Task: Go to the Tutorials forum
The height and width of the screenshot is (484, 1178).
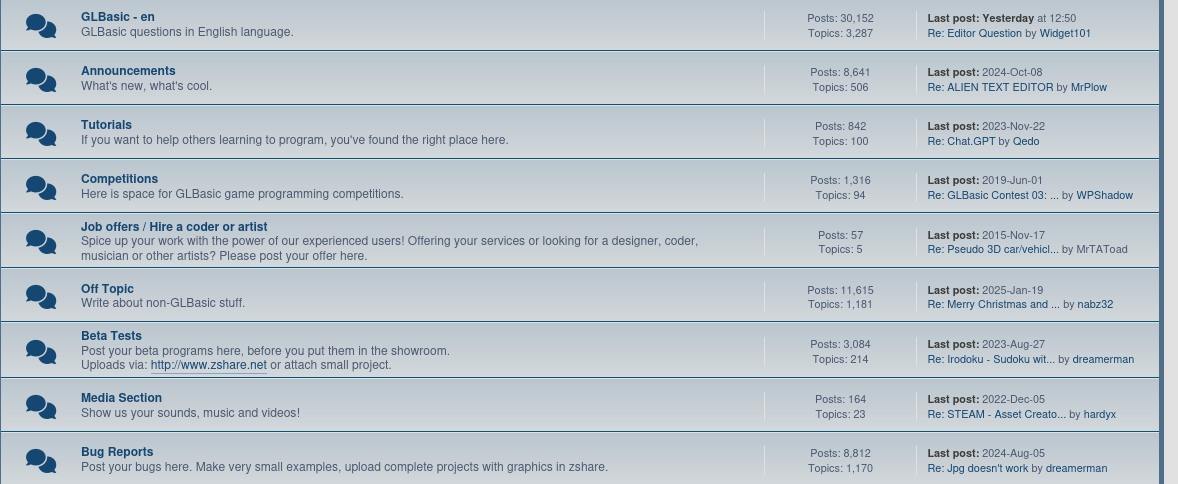Action: (107, 125)
